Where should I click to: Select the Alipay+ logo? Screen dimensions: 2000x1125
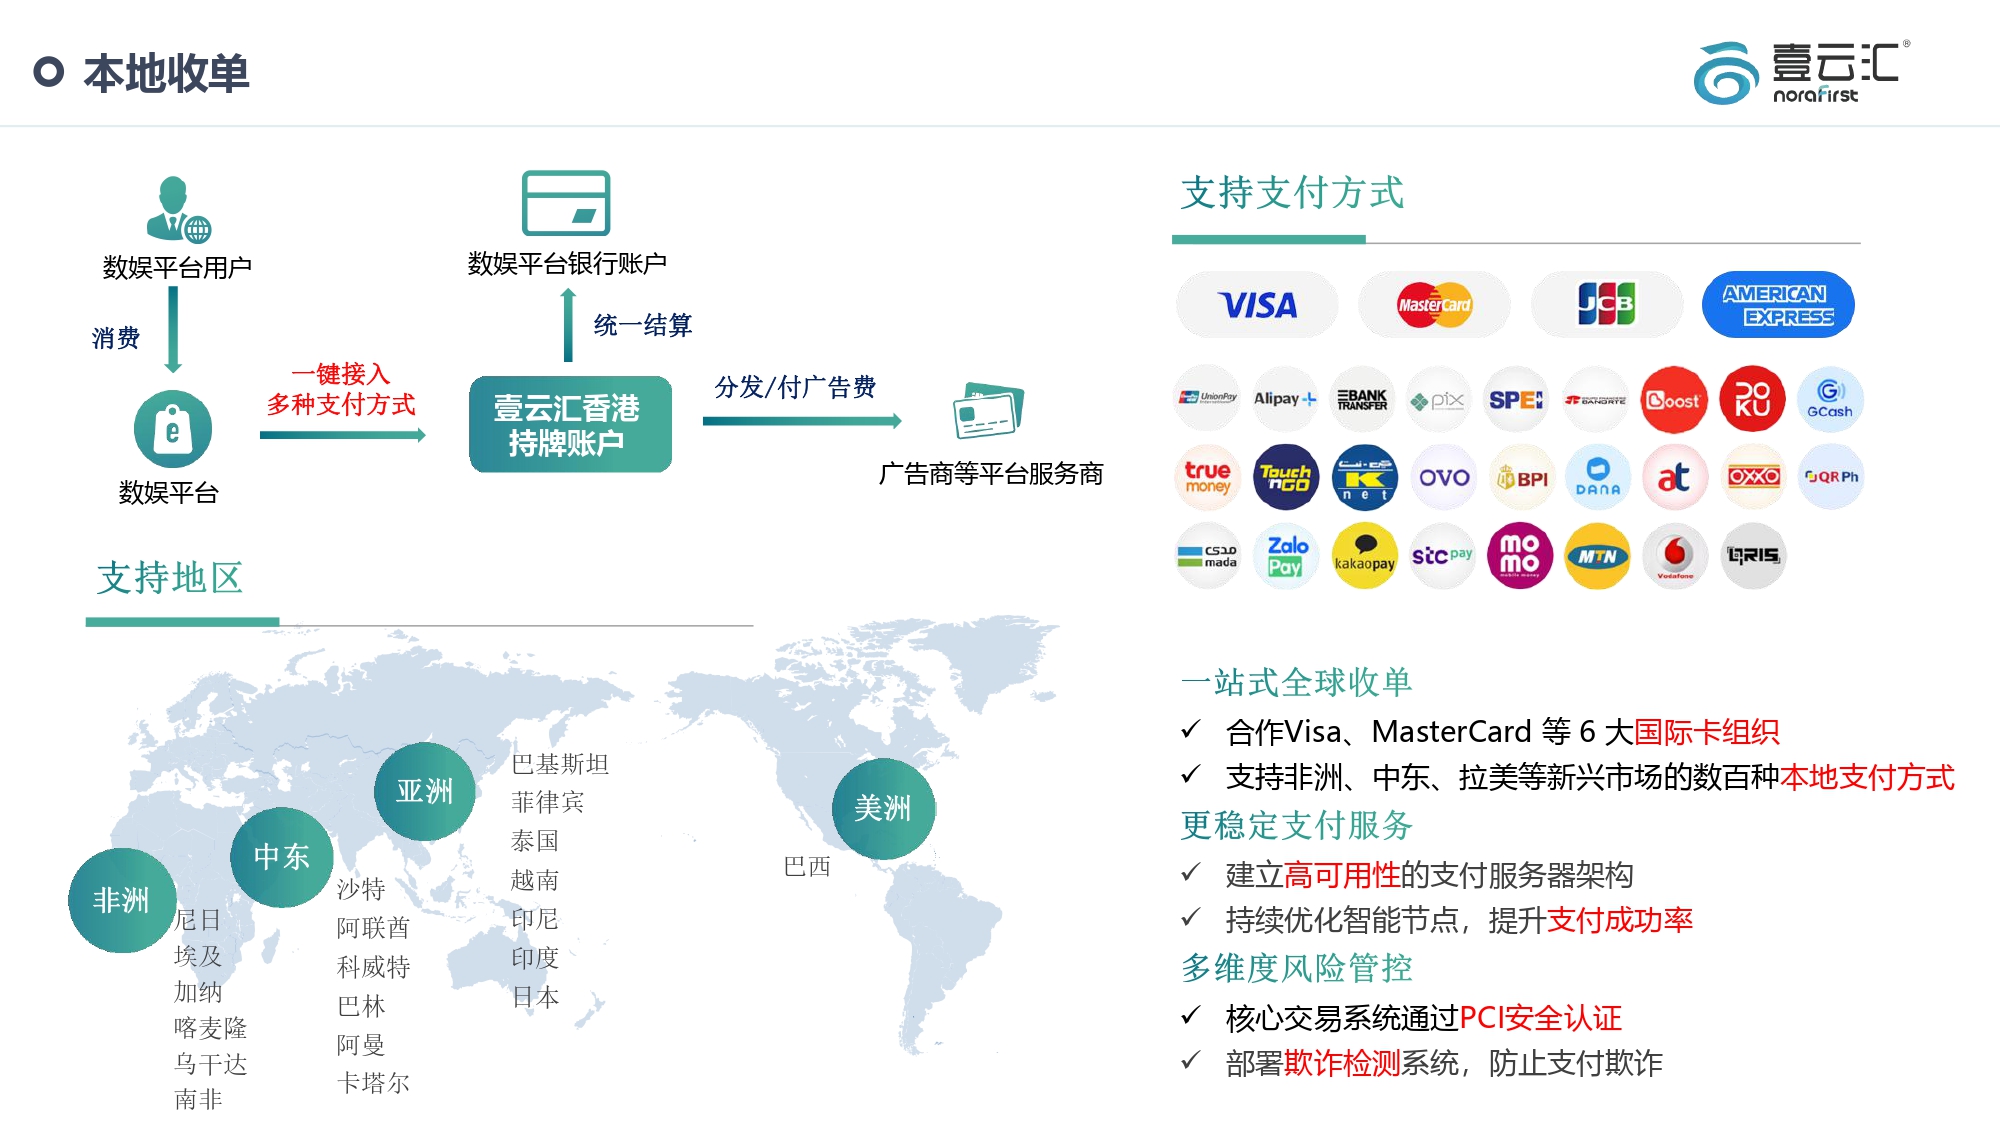1284,399
